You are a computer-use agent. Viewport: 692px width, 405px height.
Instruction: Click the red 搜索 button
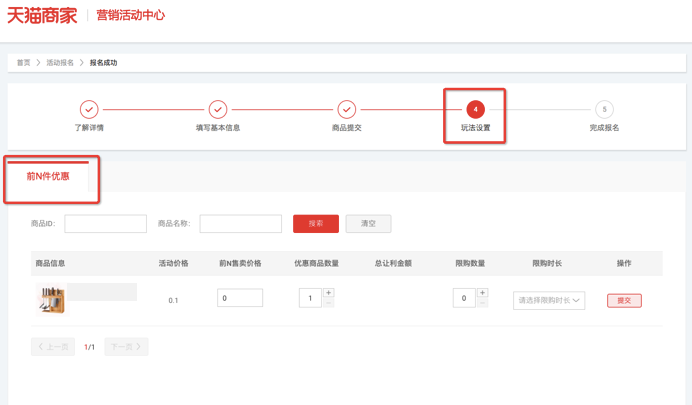click(x=315, y=224)
